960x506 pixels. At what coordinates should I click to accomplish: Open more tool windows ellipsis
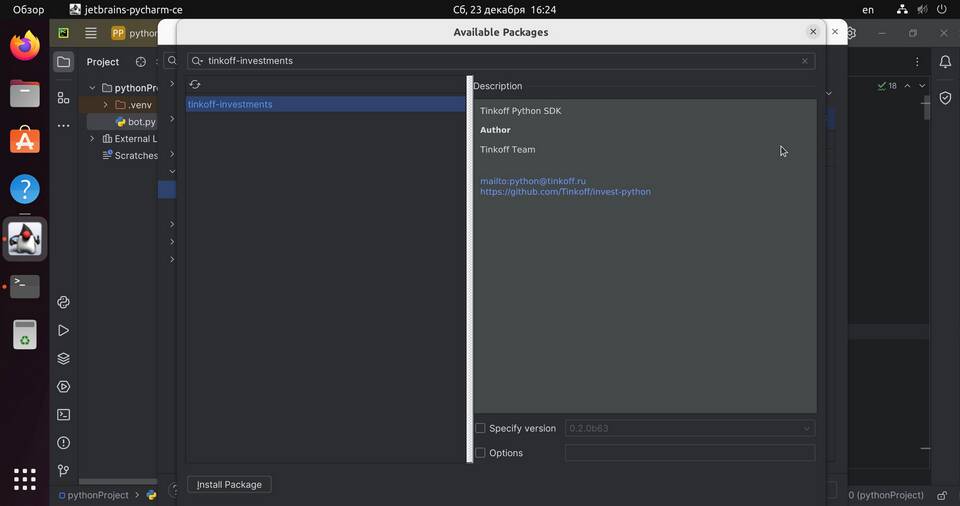(63, 126)
